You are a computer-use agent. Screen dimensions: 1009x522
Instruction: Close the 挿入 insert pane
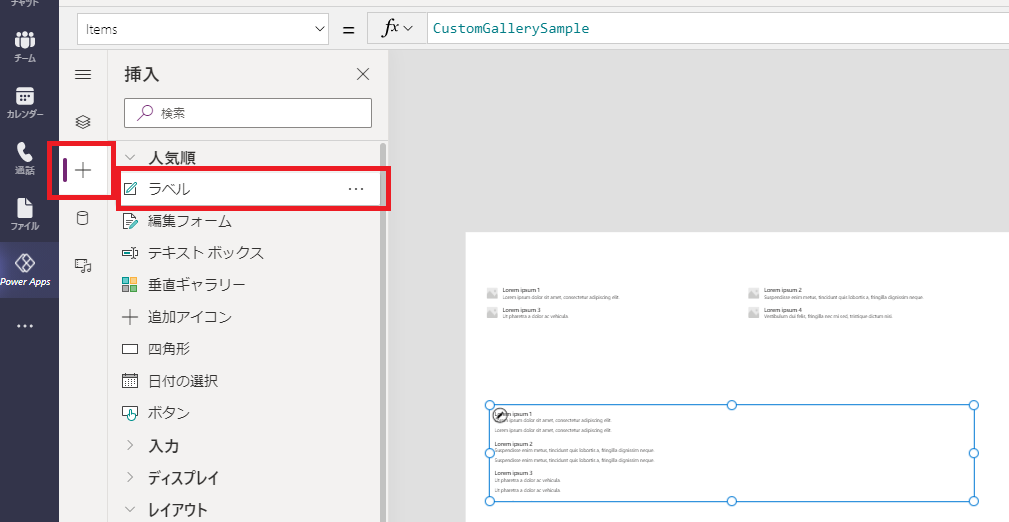363,75
